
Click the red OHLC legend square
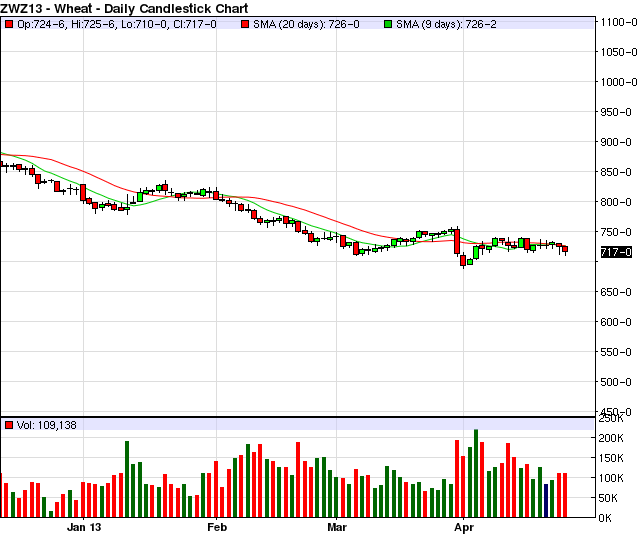coord(9,24)
